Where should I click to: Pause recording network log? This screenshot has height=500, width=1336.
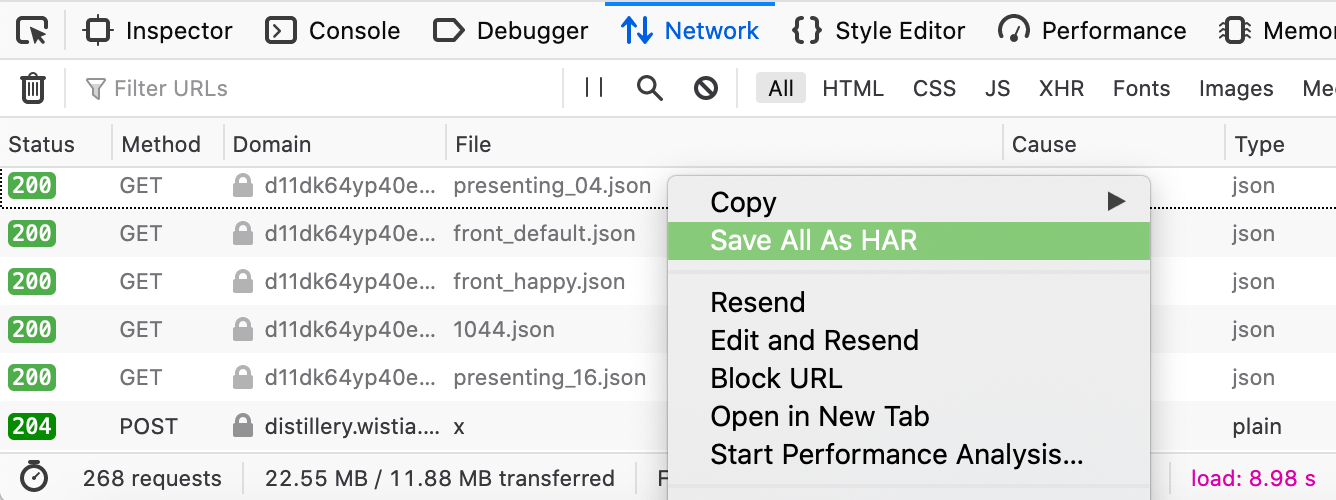point(594,89)
